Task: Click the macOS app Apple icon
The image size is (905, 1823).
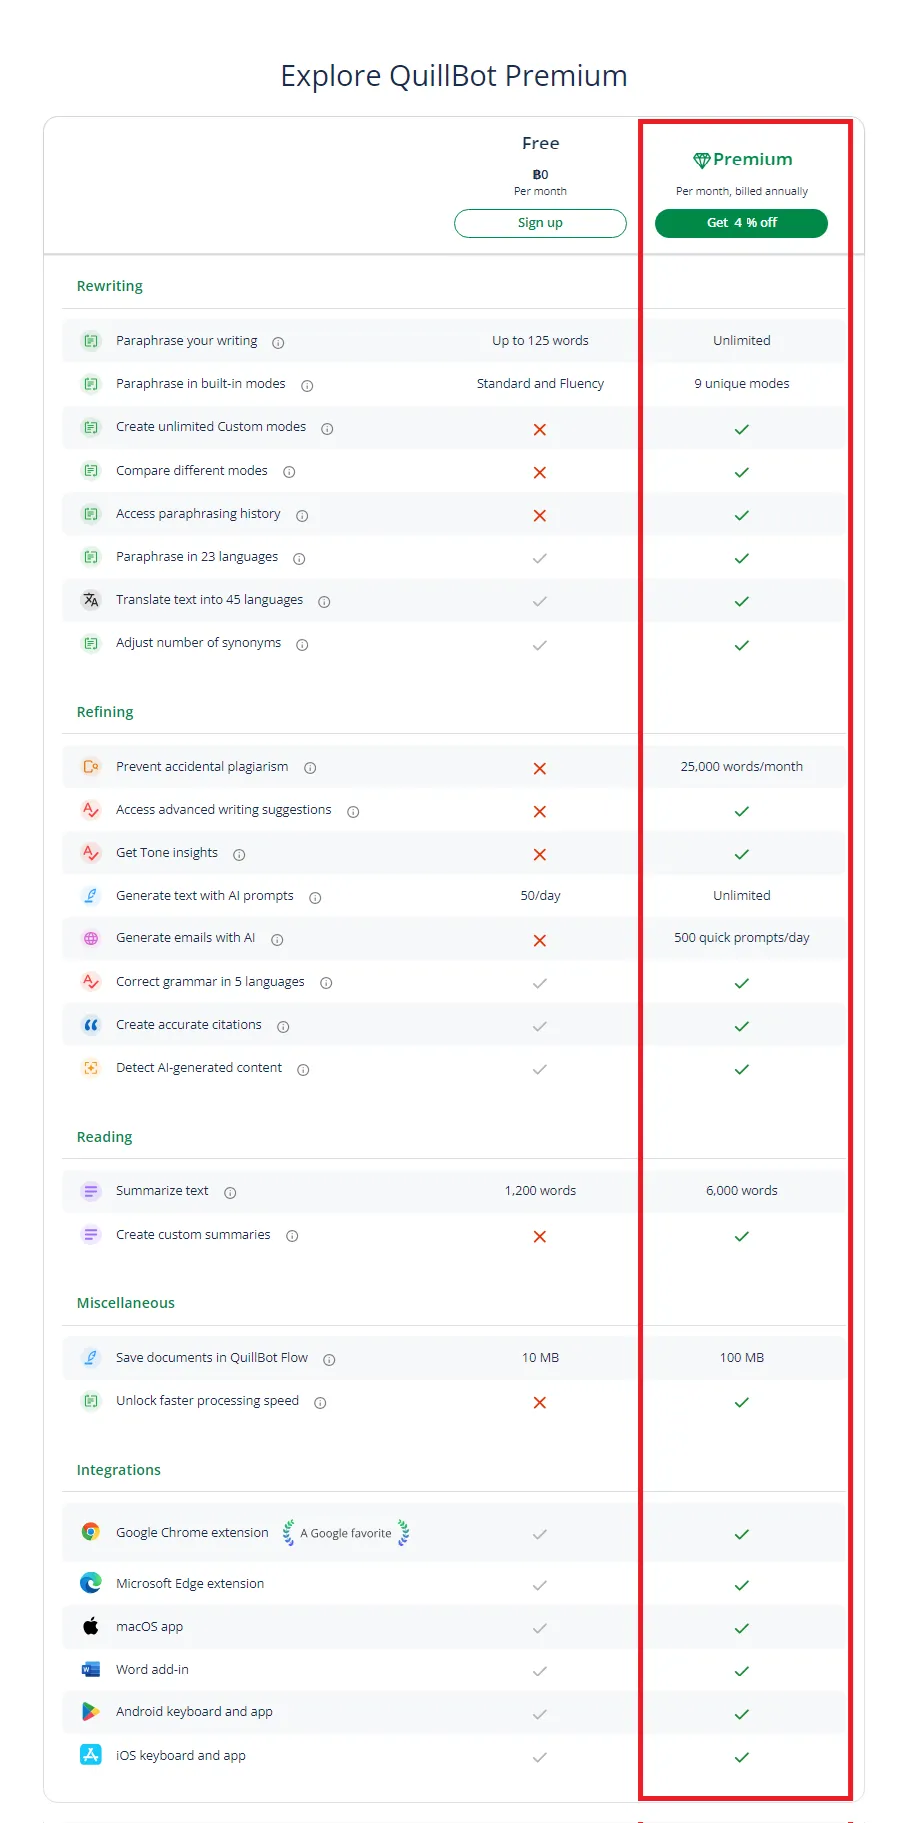Action: point(91,1627)
